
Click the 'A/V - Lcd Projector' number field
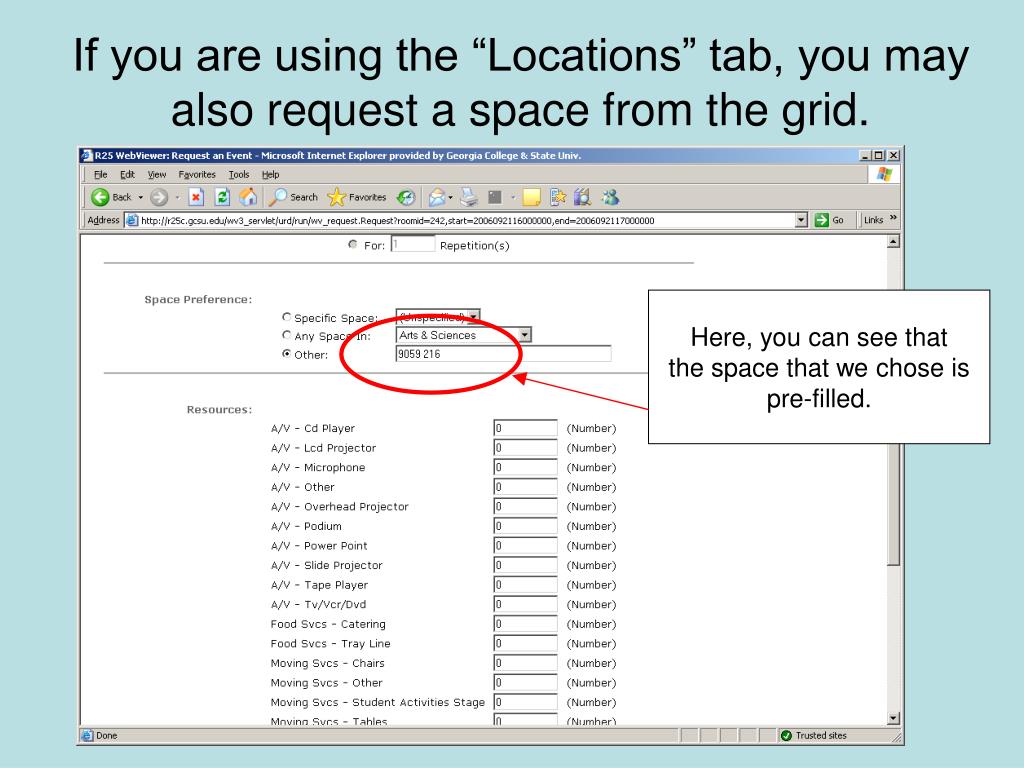coord(526,448)
